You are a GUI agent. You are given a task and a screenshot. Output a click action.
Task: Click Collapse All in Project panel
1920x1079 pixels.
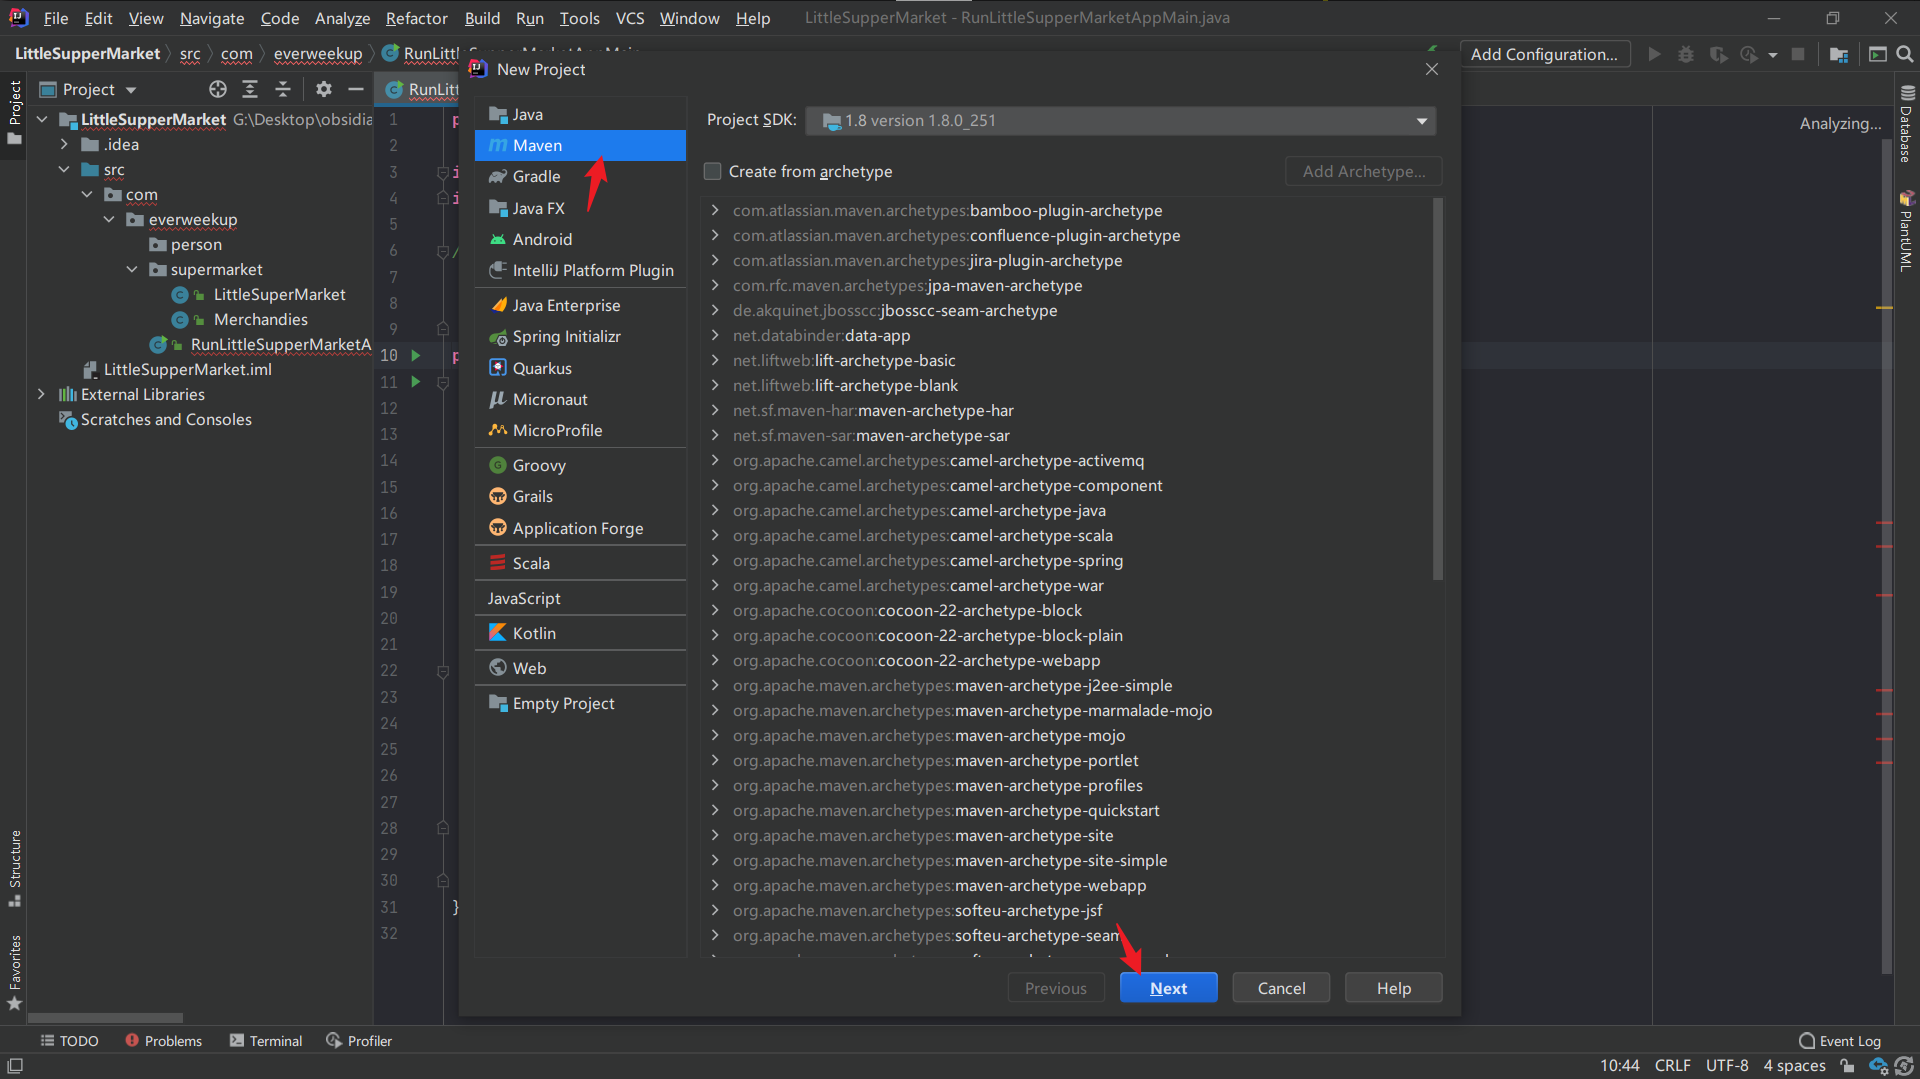tap(283, 89)
